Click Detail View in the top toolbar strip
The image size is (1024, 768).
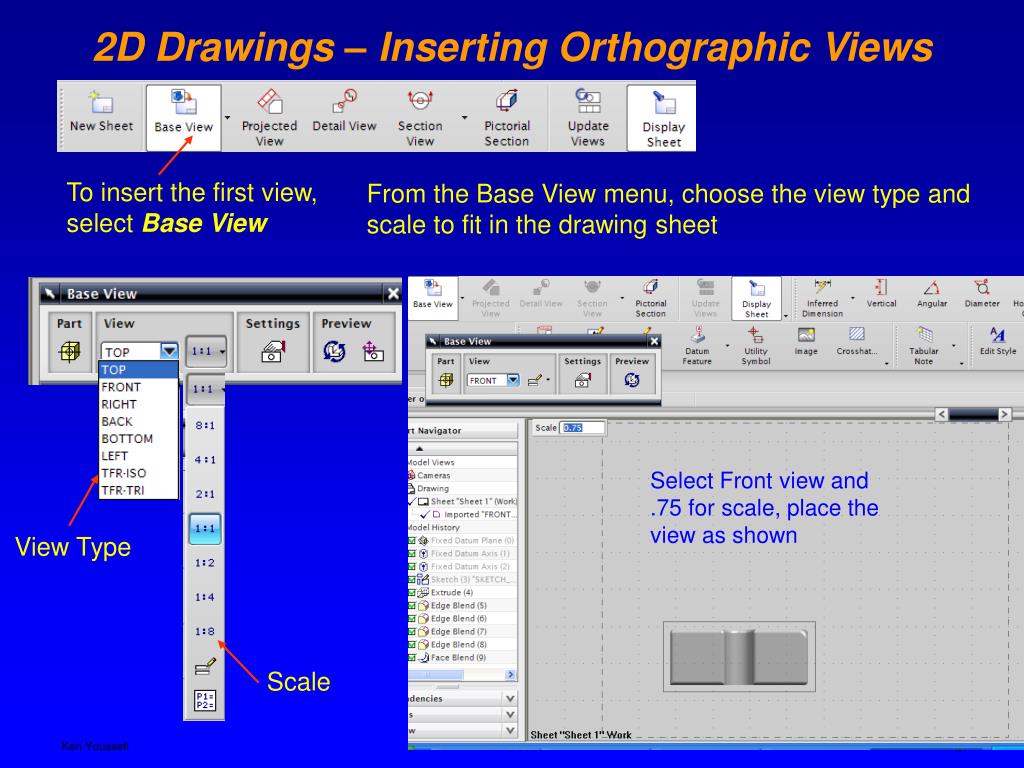click(344, 112)
